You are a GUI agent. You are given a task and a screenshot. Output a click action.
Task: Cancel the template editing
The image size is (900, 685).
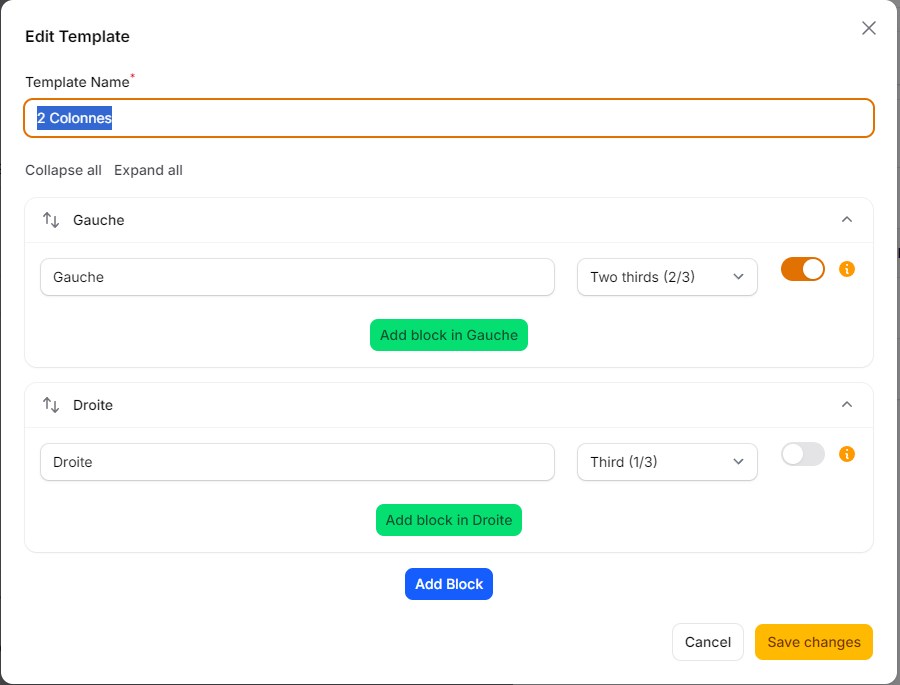(x=708, y=642)
